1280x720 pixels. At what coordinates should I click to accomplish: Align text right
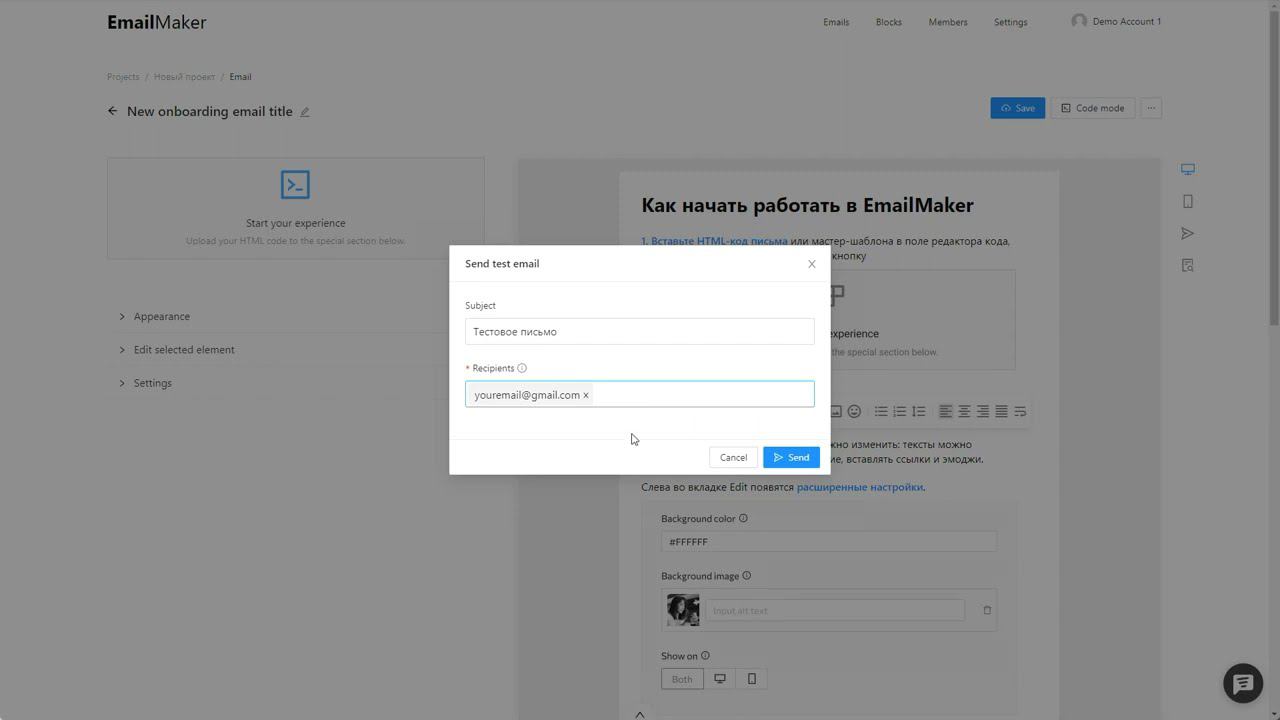(x=983, y=411)
